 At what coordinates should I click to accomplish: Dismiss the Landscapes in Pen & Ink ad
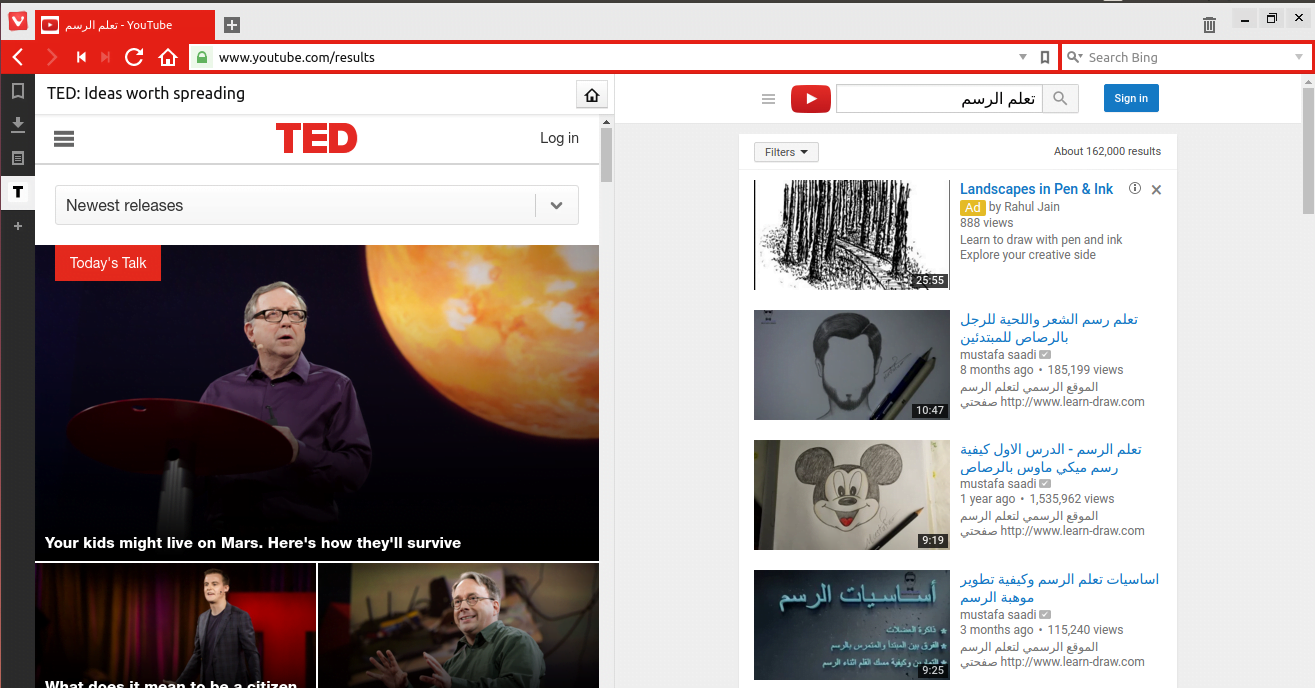[x=1156, y=189]
